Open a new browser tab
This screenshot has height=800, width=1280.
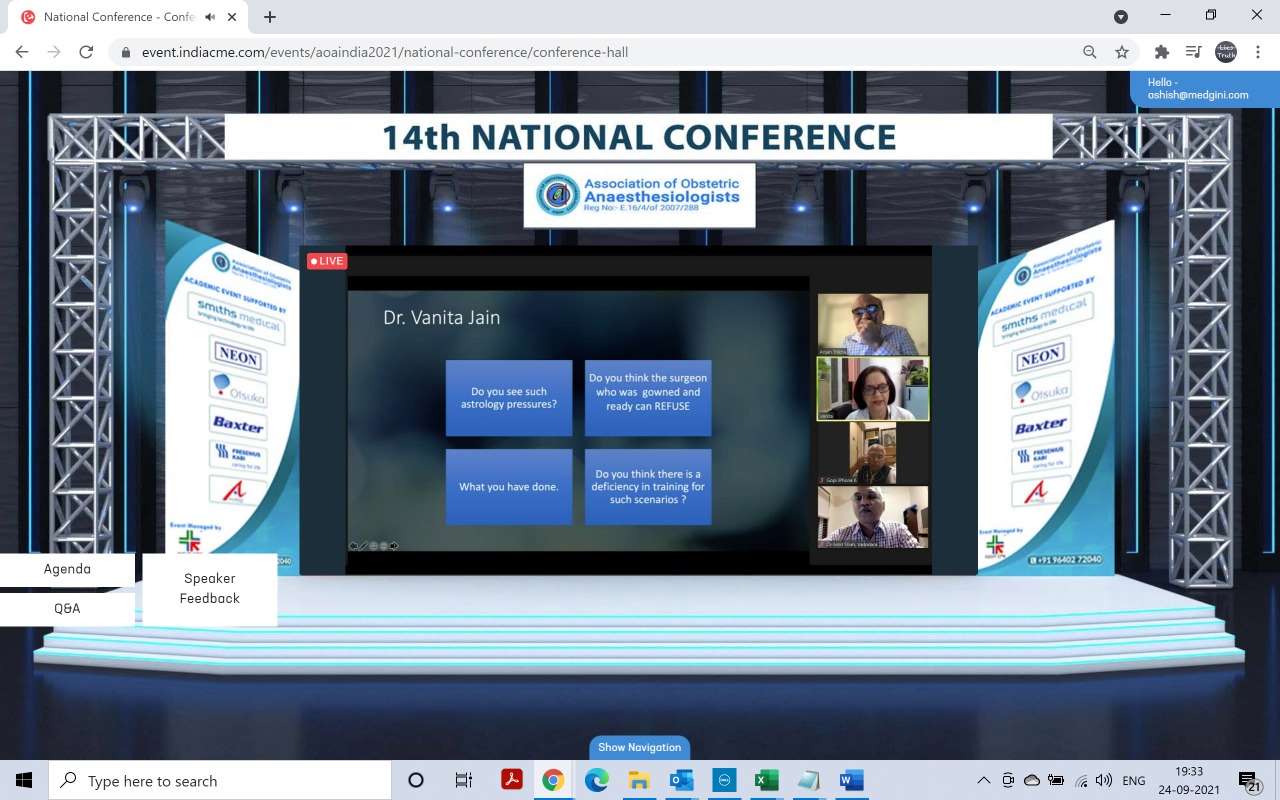pos(270,17)
